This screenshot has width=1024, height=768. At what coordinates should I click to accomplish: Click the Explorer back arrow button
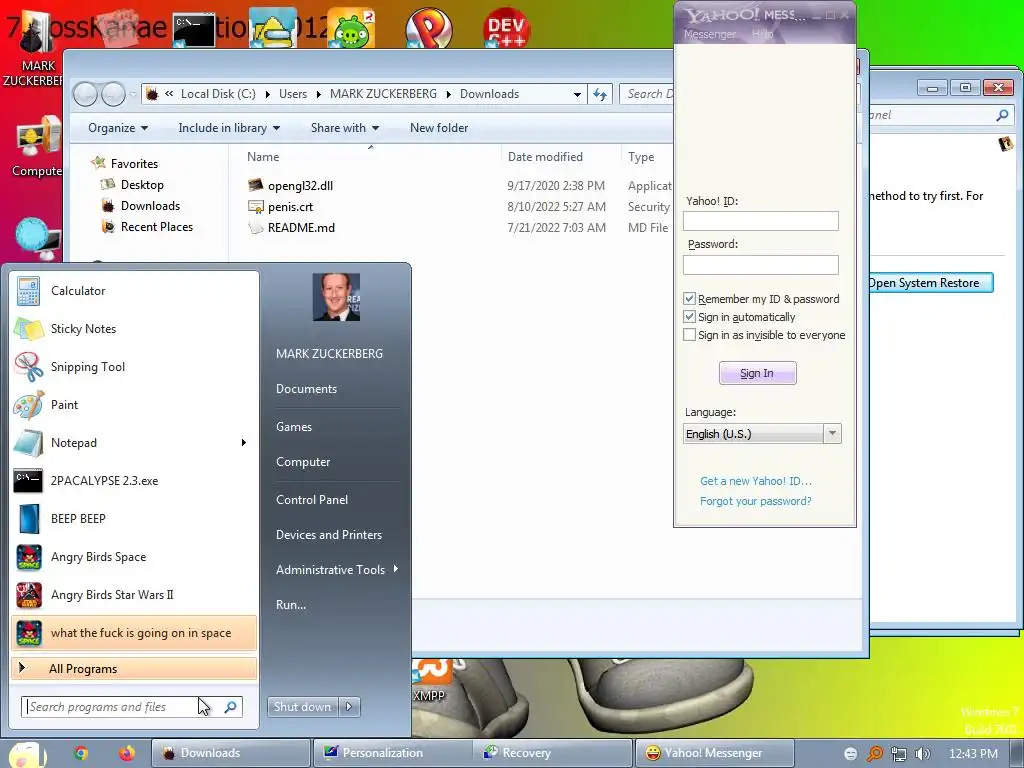pyautogui.click(x=86, y=94)
